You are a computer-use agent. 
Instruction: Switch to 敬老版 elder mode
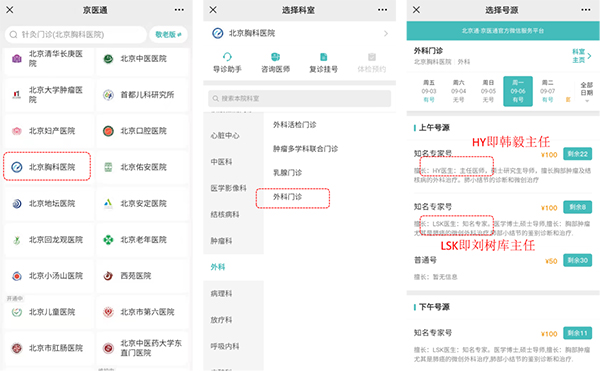pyautogui.click(x=168, y=34)
